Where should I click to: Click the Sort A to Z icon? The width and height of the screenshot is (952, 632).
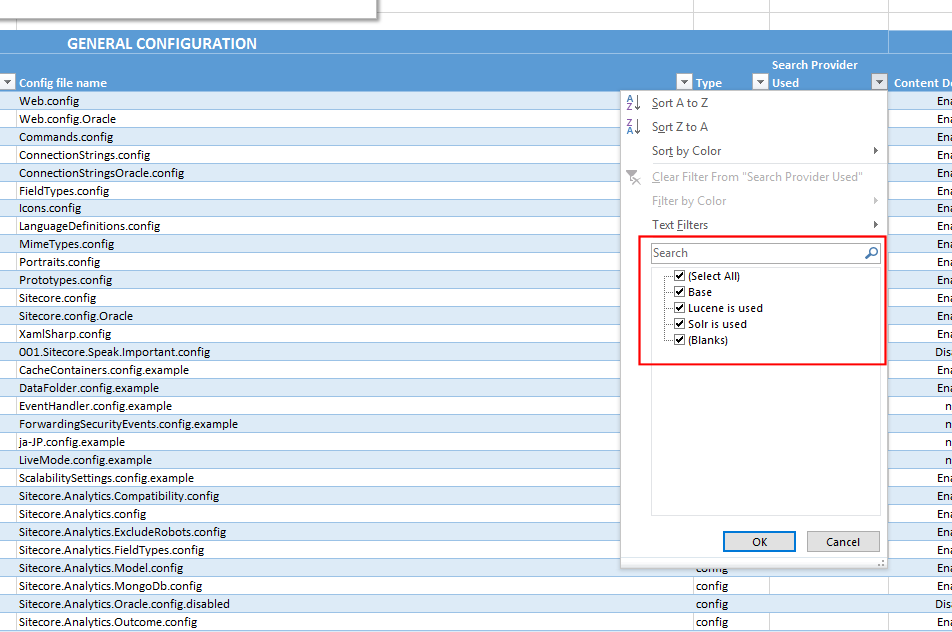click(x=634, y=102)
